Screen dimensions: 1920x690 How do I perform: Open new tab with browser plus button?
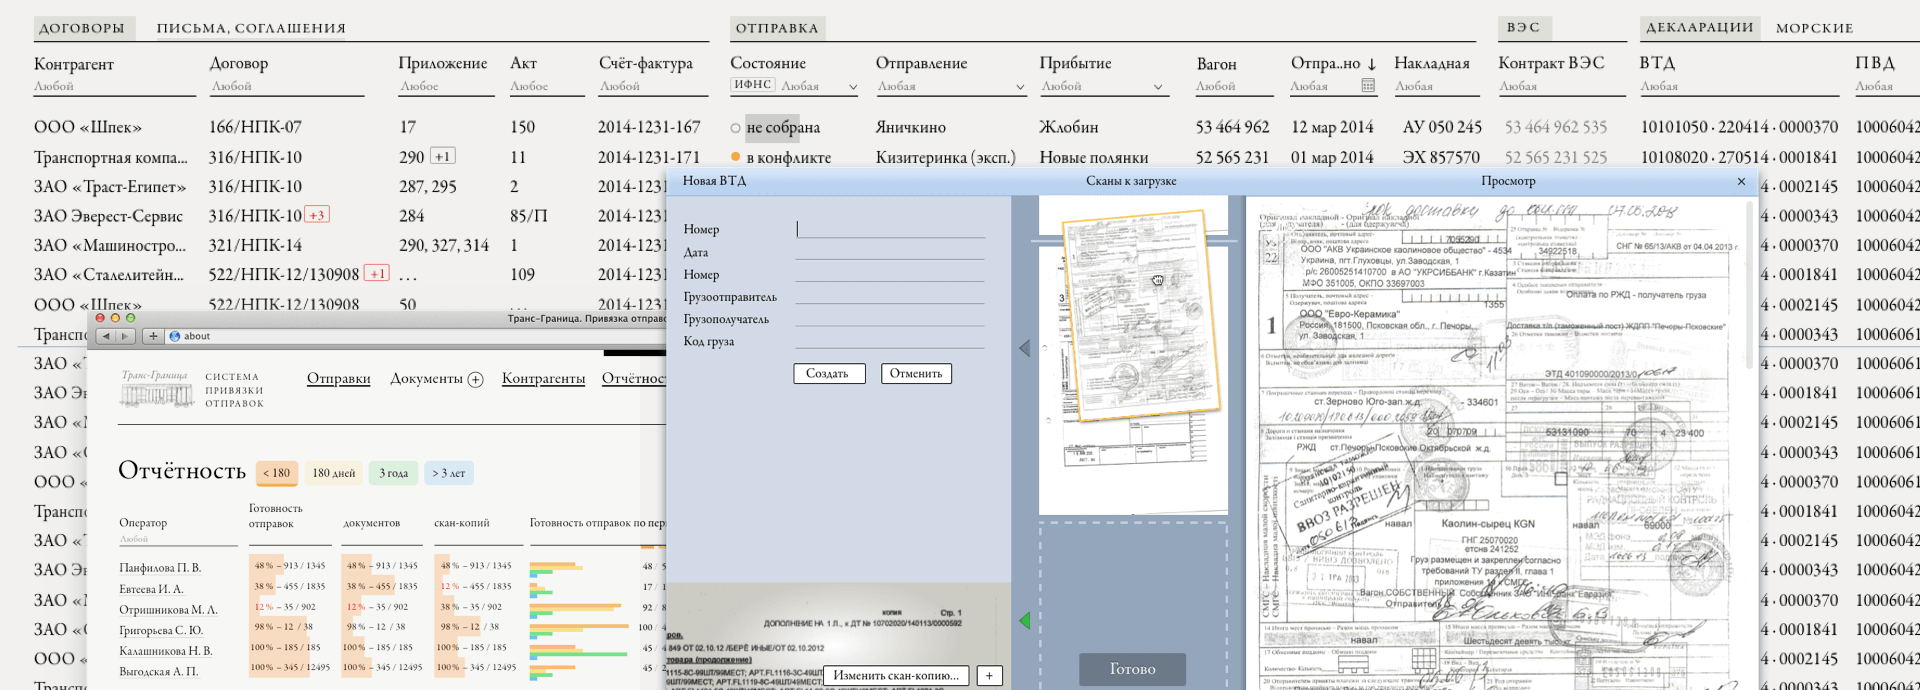[153, 336]
